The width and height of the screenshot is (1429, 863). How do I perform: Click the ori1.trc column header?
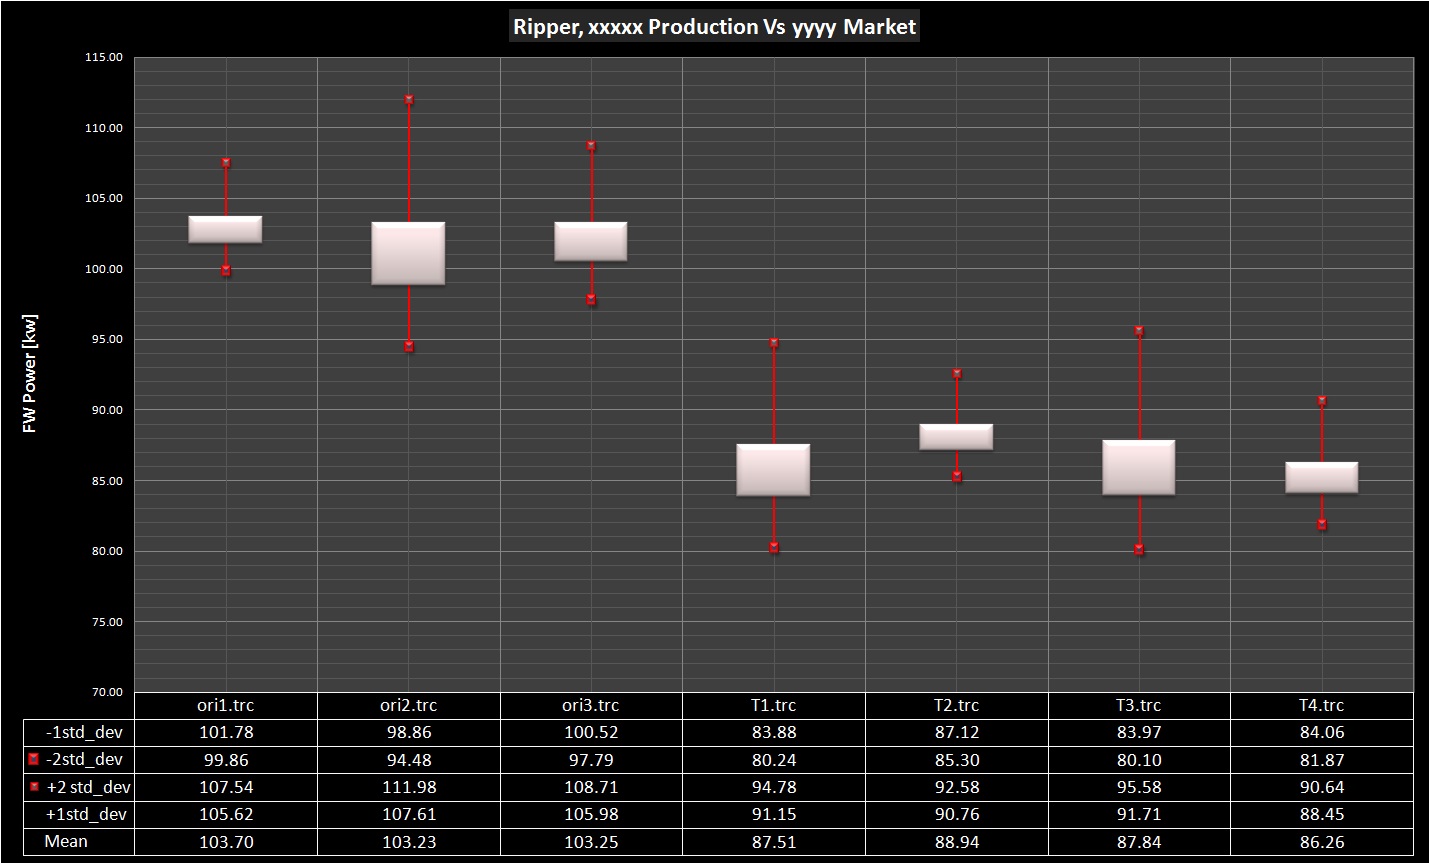click(226, 705)
